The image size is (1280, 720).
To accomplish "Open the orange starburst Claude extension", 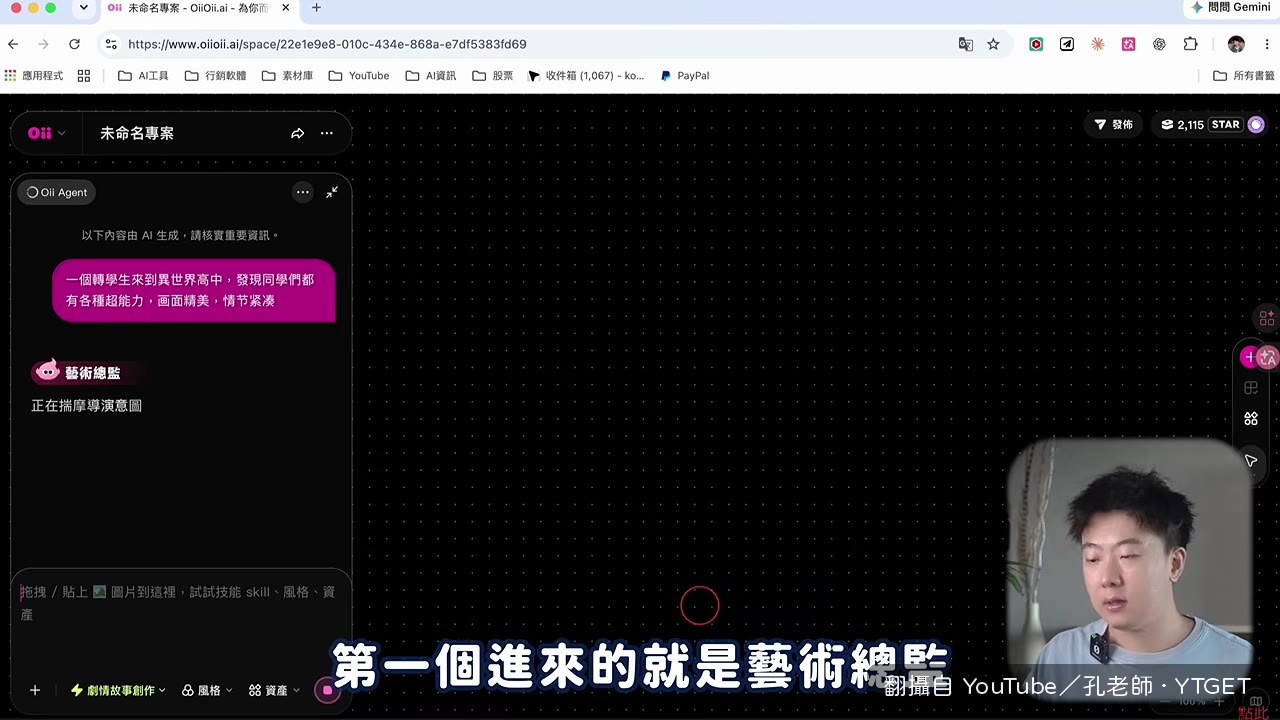I will tap(1098, 44).
